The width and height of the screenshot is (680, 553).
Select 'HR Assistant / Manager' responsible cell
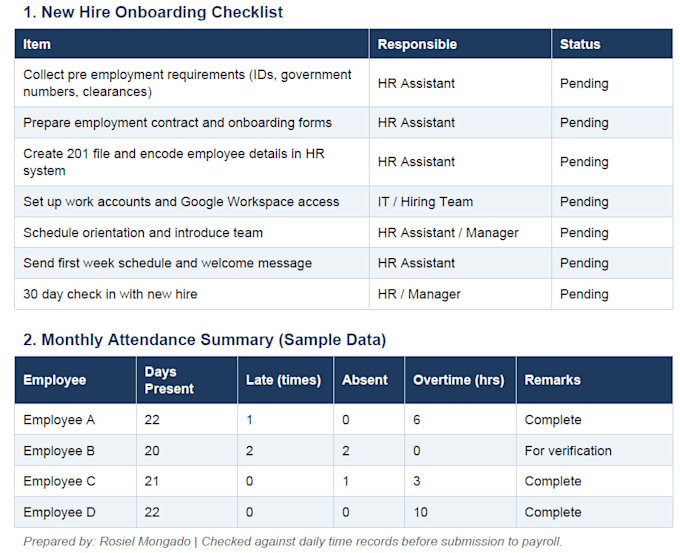point(460,232)
